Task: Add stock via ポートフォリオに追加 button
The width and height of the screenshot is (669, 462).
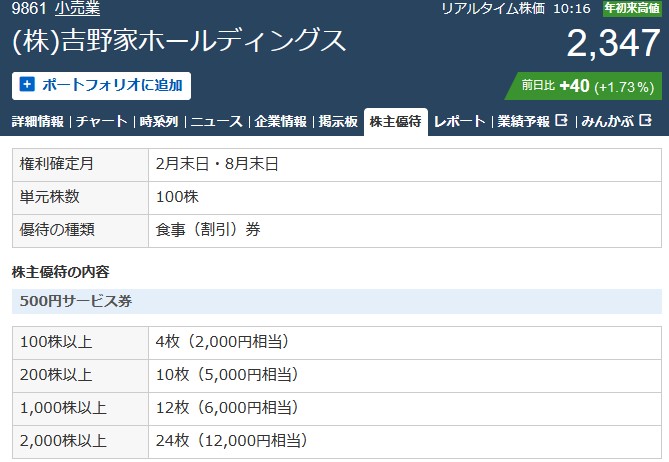Action: [102, 86]
